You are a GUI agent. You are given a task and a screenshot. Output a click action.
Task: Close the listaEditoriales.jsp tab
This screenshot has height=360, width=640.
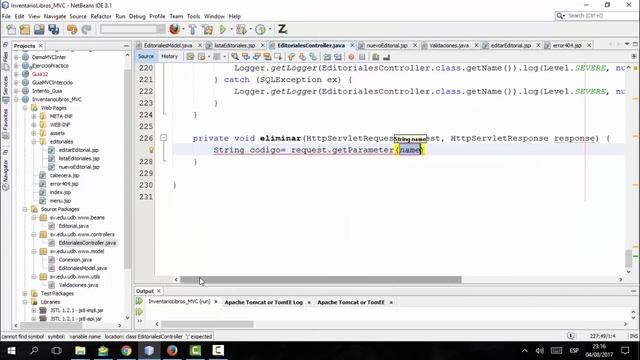click(x=262, y=45)
